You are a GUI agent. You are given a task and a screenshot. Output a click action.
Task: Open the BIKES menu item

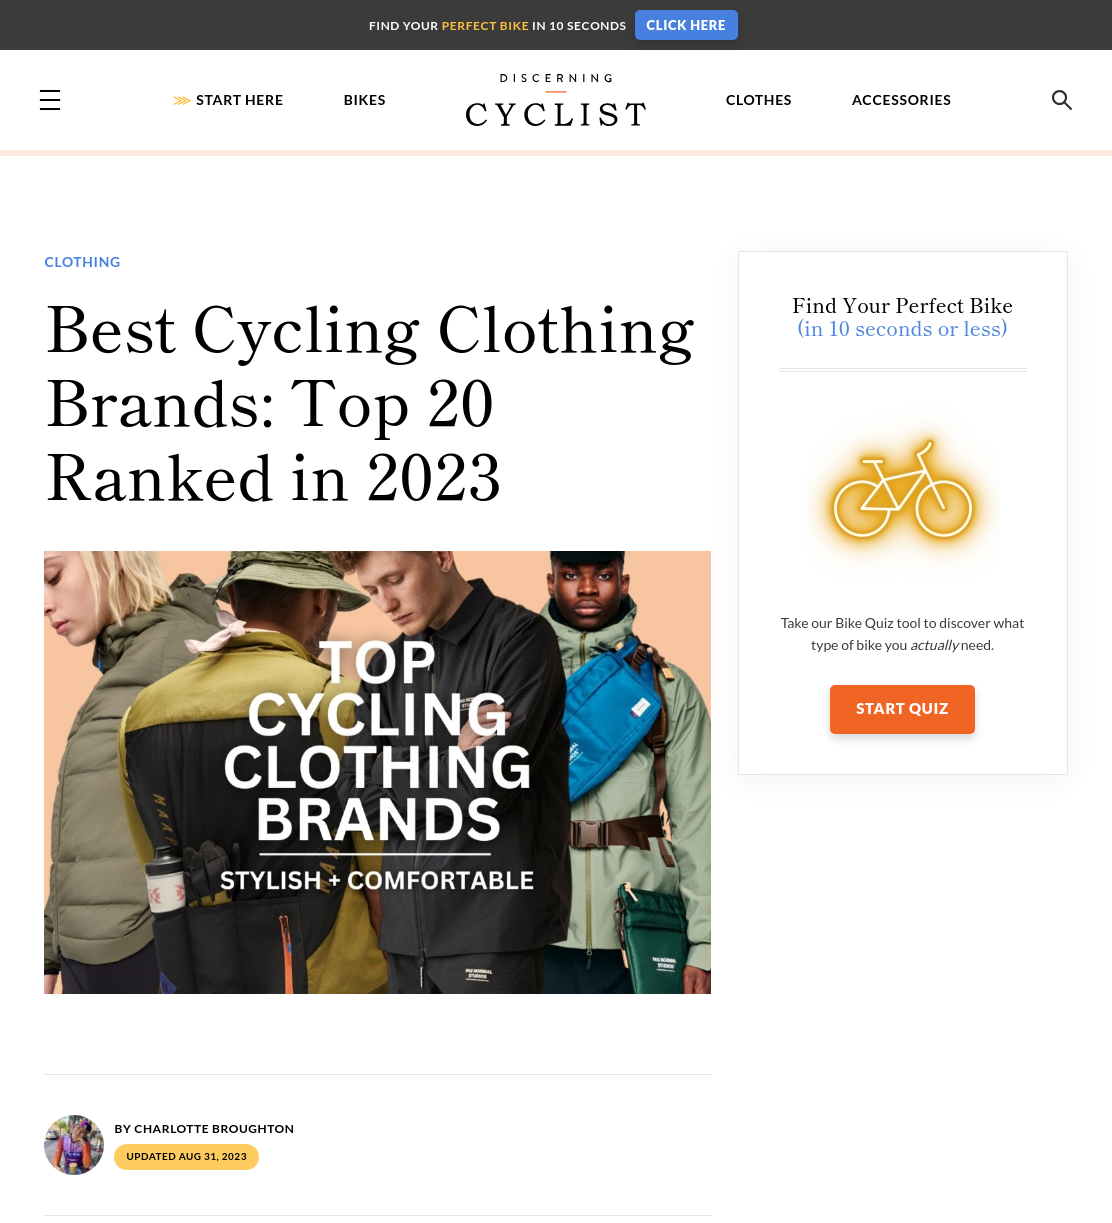pyautogui.click(x=365, y=100)
